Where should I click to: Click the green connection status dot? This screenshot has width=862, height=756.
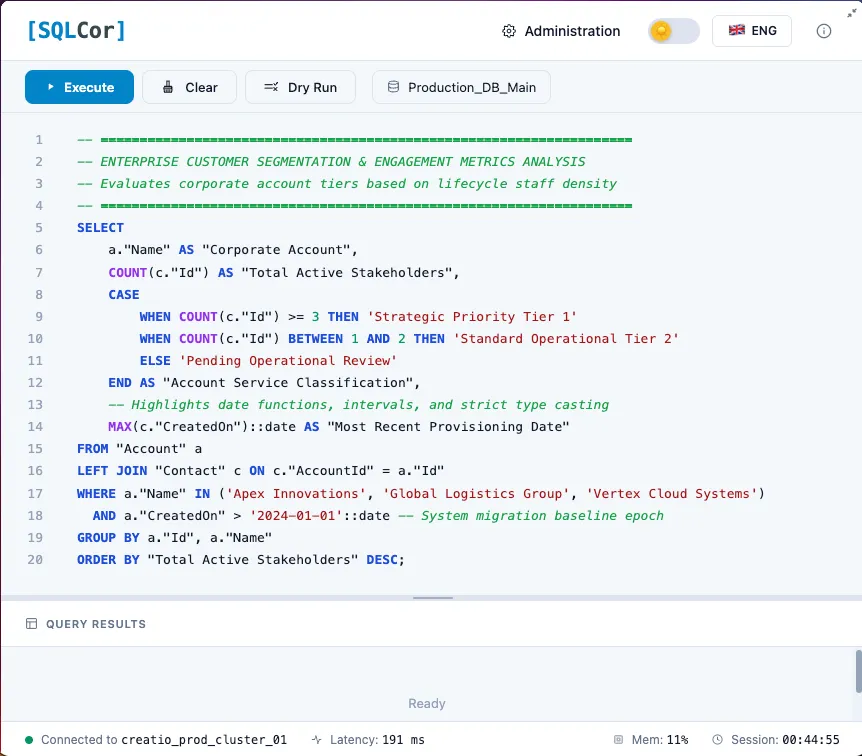[x=29, y=740]
